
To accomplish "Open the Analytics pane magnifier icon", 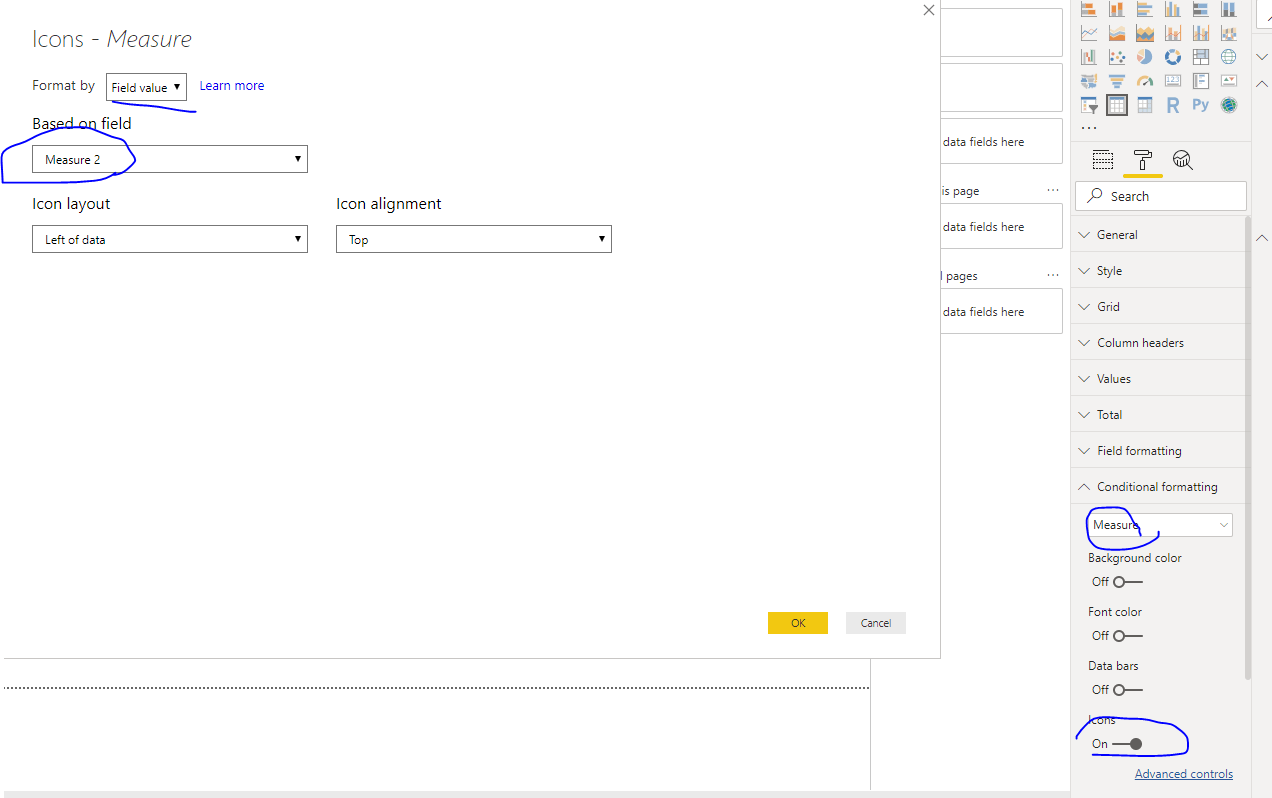I will coord(1183,160).
